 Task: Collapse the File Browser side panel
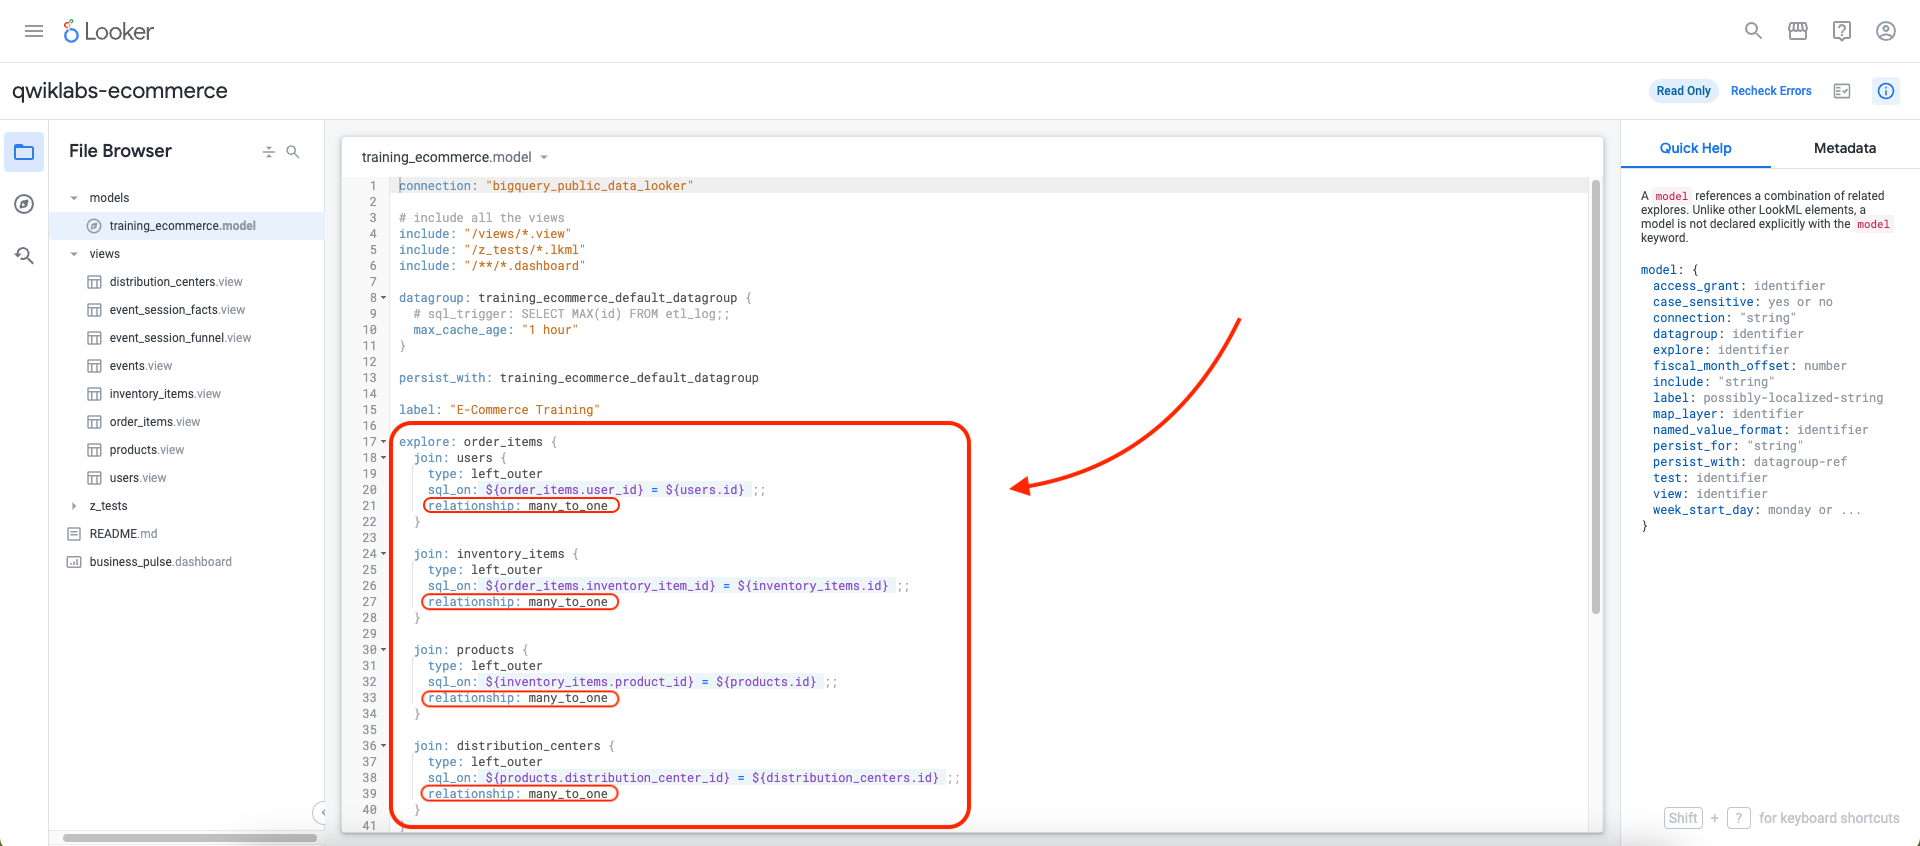(x=320, y=812)
